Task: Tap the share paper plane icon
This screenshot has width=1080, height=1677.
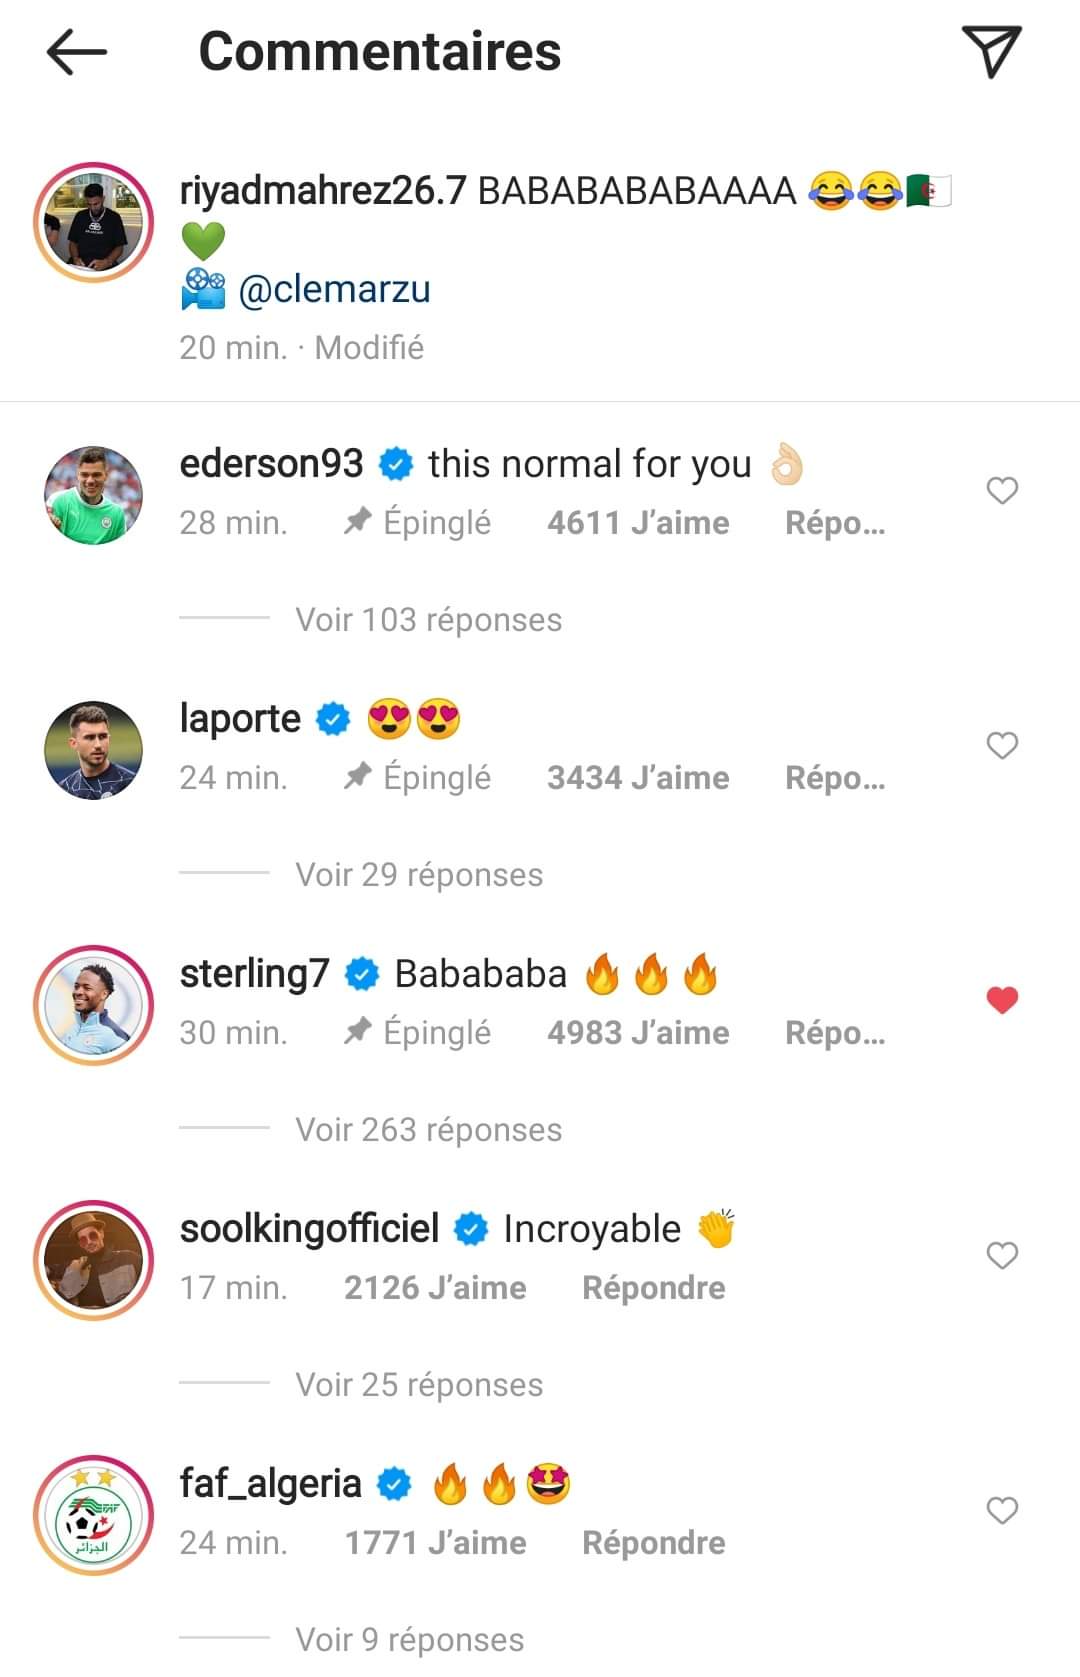Action: pos(990,52)
